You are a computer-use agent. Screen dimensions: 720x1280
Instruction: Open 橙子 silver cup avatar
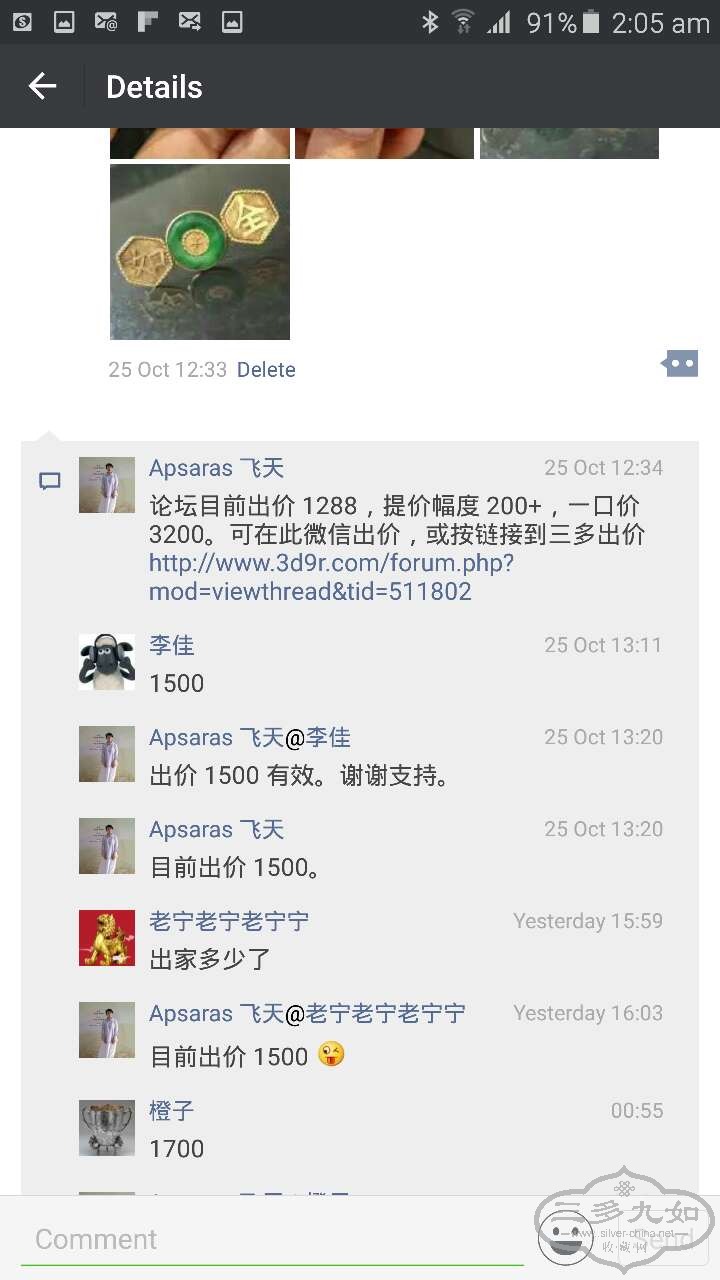(x=107, y=1128)
